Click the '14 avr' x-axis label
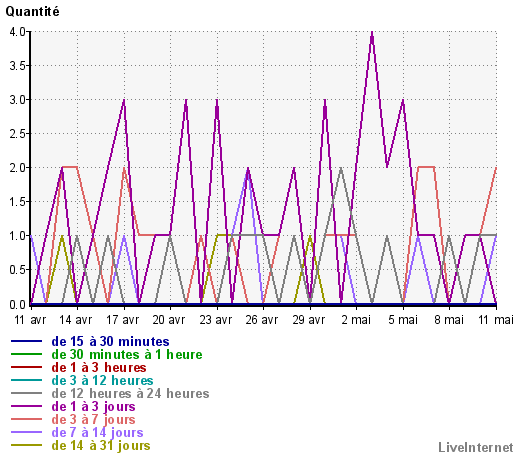This screenshot has width=520, height=457. [76, 320]
